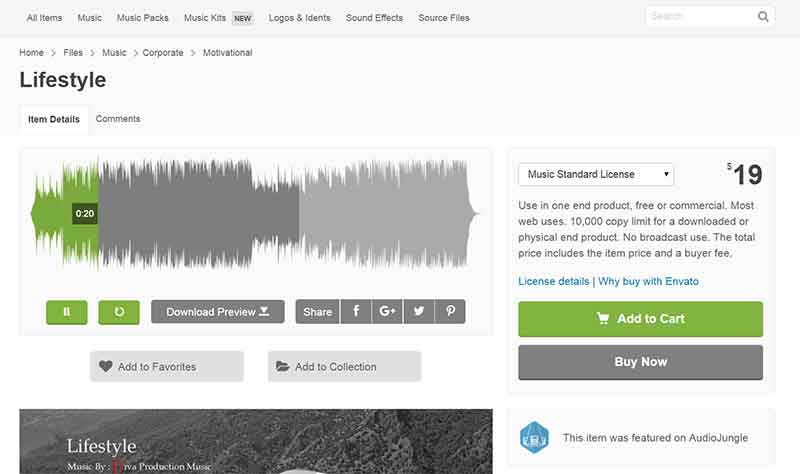
Task: Click into the Search input field
Action: pos(699,17)
